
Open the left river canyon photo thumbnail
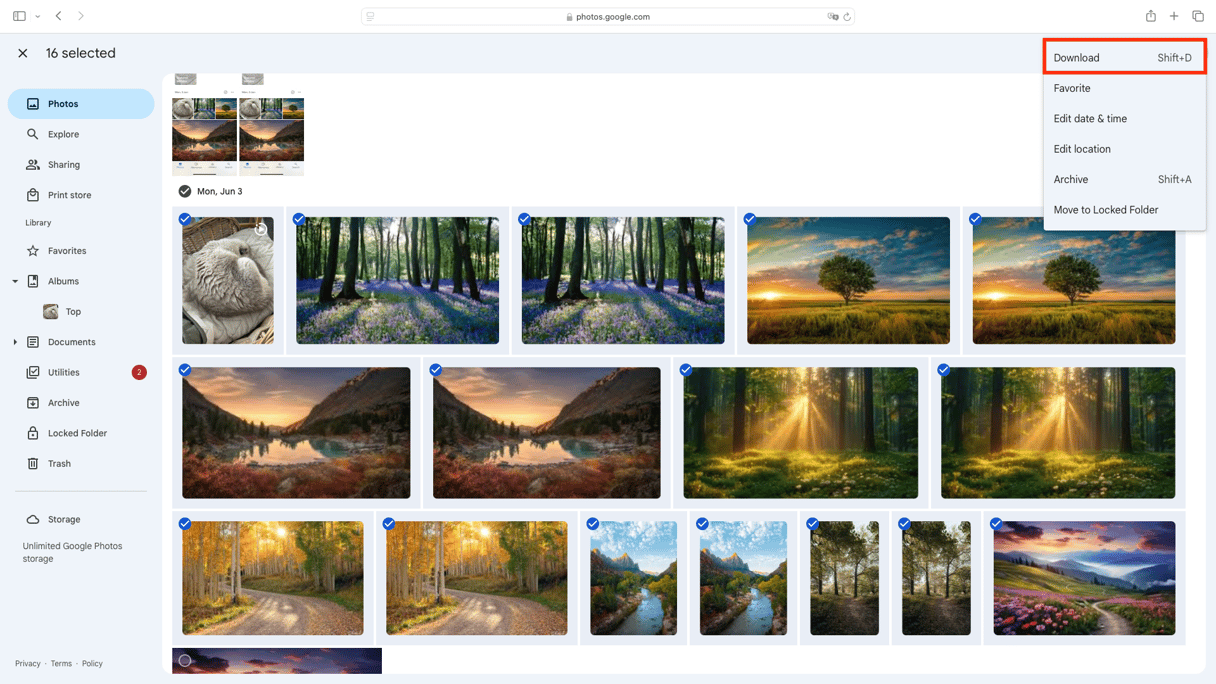click(634, 578)
